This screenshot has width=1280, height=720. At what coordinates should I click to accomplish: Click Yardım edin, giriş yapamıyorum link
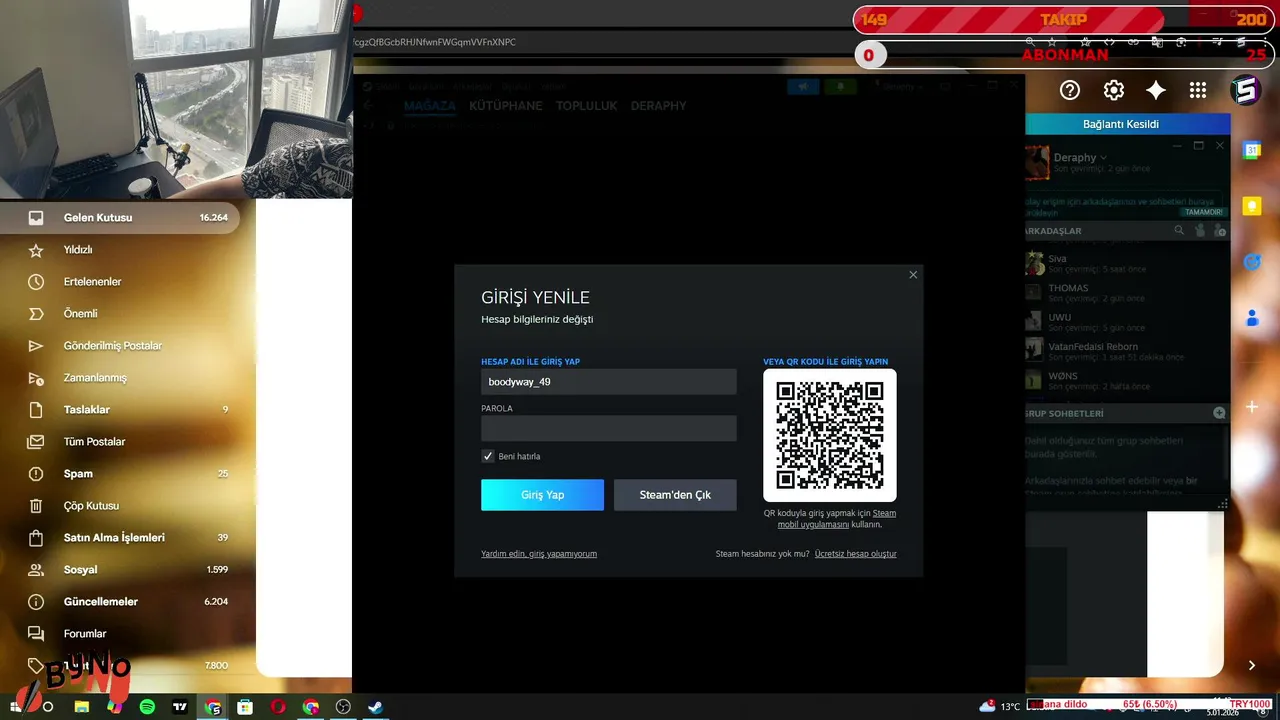click(539, 554)
